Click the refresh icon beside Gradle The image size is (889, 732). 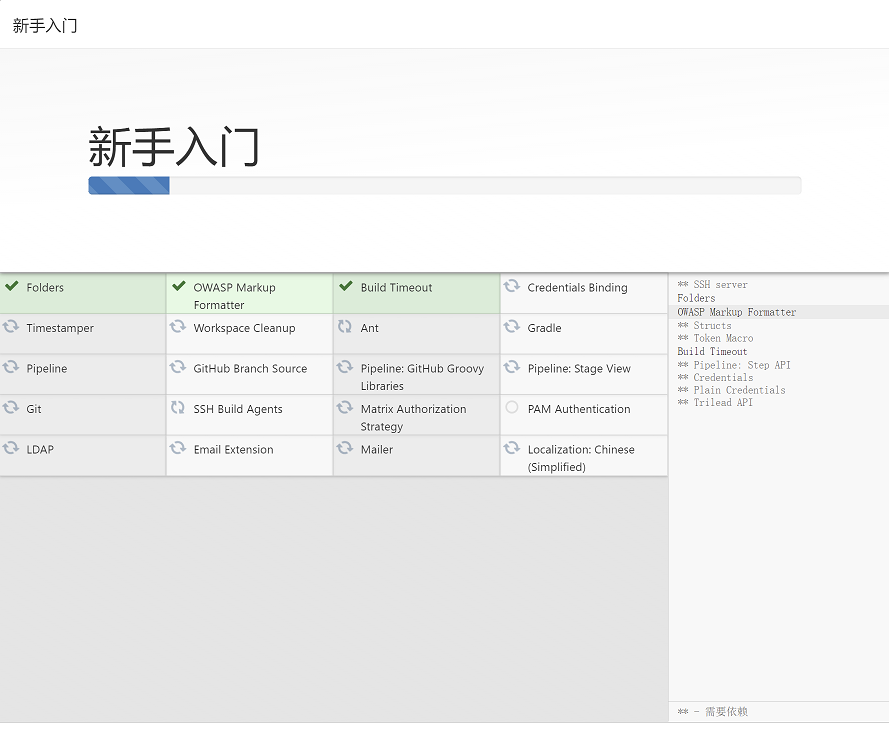[x=512, y=327]
